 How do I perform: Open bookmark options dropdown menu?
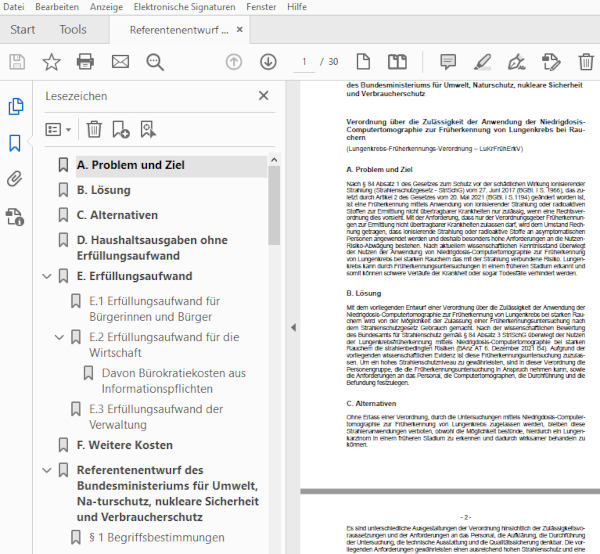[x=59, y=129]
